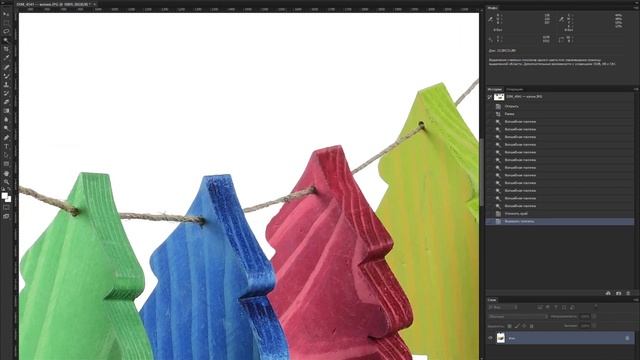This screenshot has width=640, height=360.
Task: Open foreground color picker swatch
Action: pos(4,196)
